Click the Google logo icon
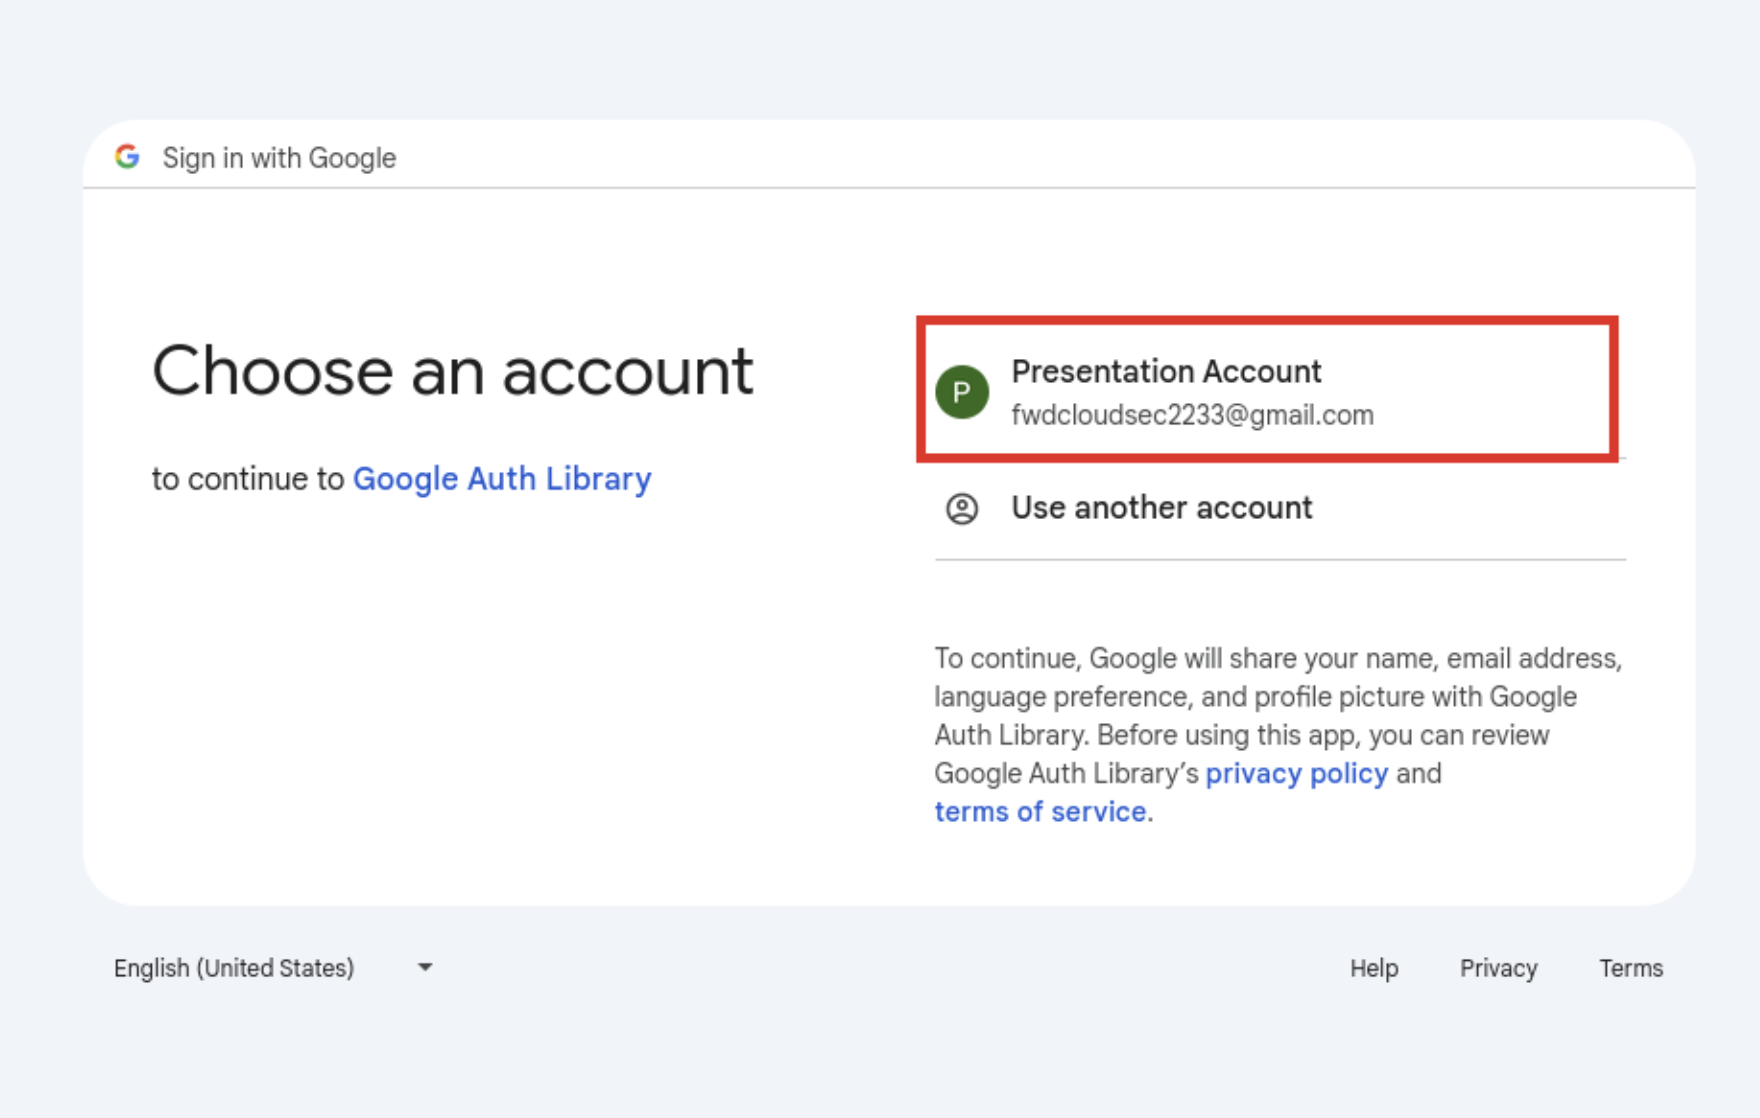Image resolution: width=1760 pixels, height=1118 pixels. click(127, 157)
